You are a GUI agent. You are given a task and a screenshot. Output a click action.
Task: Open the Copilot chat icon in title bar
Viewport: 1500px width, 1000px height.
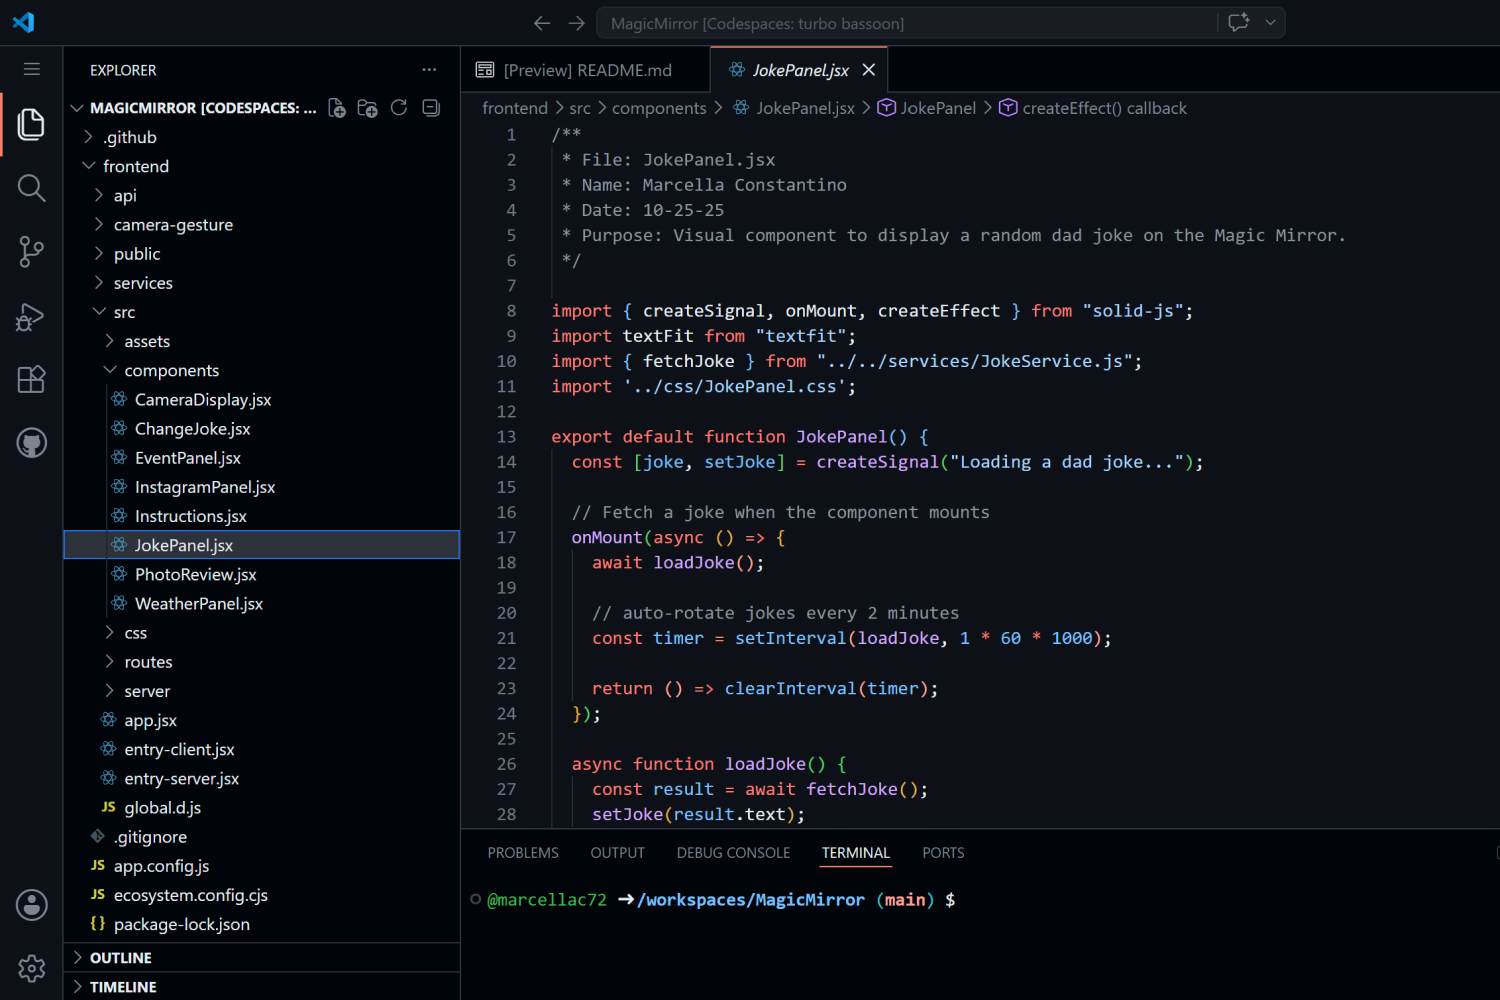pyautogui.click(x=1239, y=22)
